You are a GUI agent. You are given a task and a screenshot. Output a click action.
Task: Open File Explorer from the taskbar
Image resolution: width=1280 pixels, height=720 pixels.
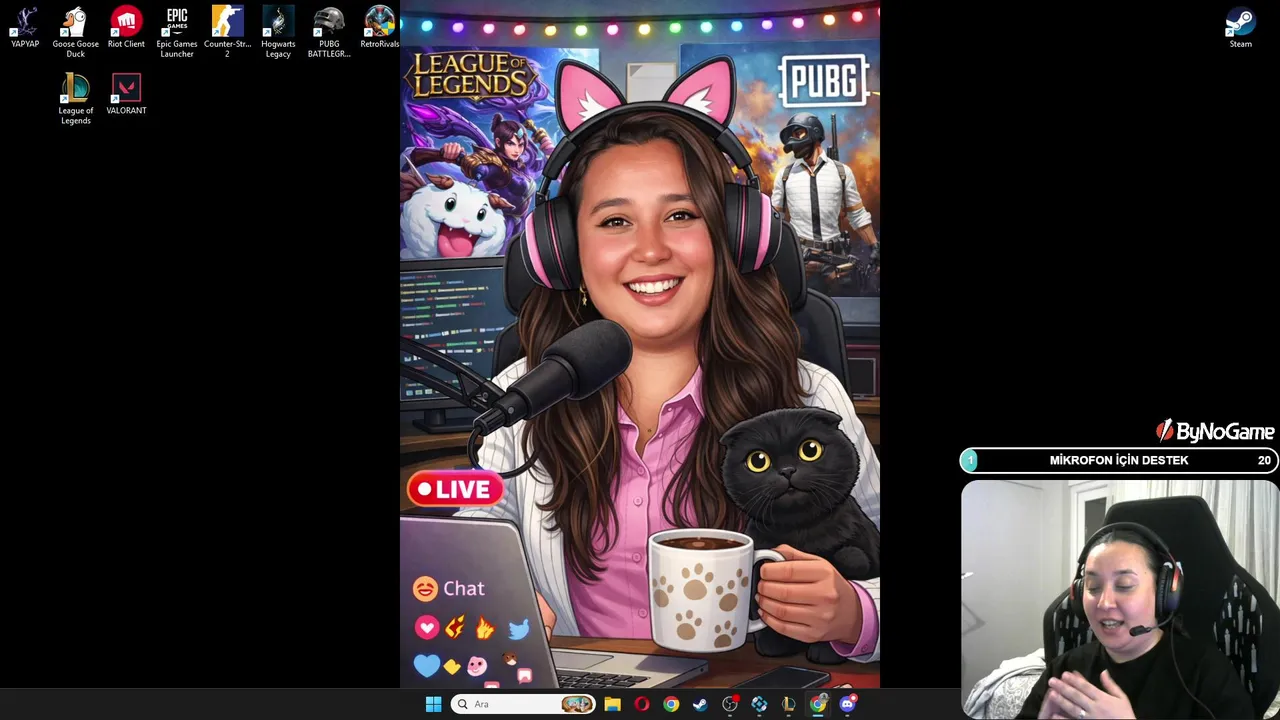point(612,704)
